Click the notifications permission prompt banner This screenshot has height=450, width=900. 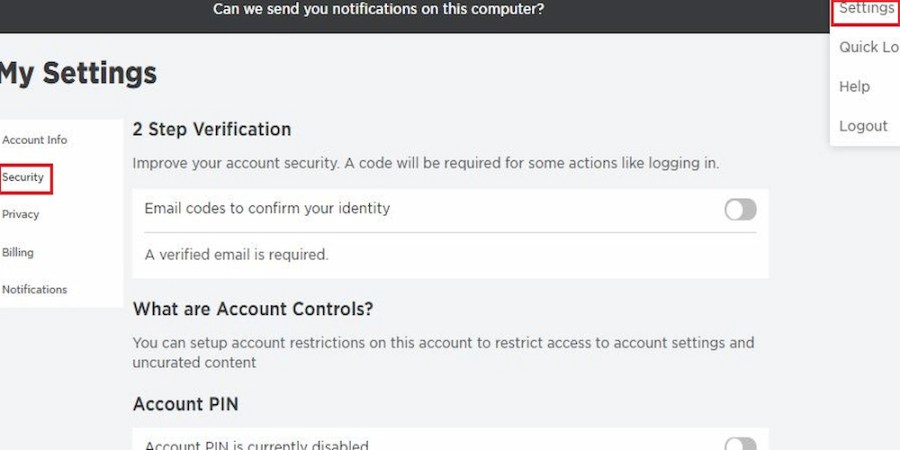pos(378,9)
